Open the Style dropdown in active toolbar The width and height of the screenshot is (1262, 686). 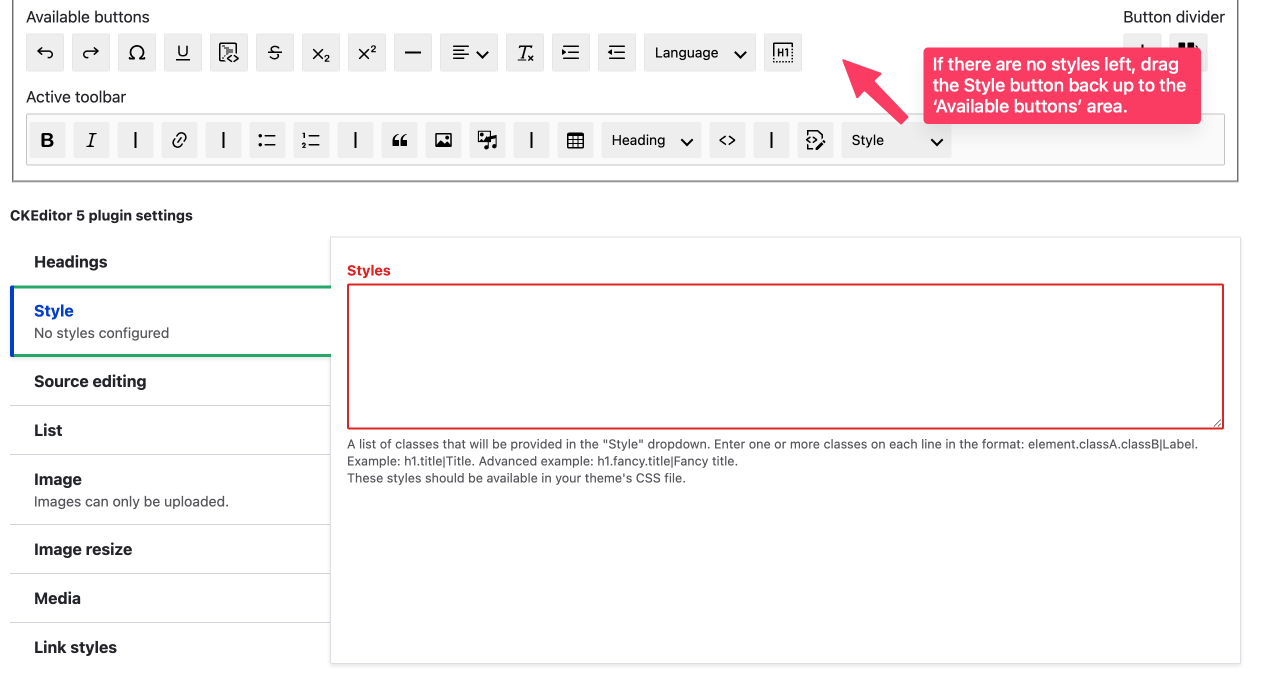896,141
